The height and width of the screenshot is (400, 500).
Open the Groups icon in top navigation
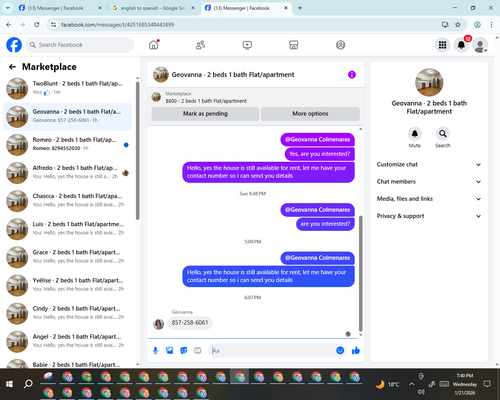[340, 45]
